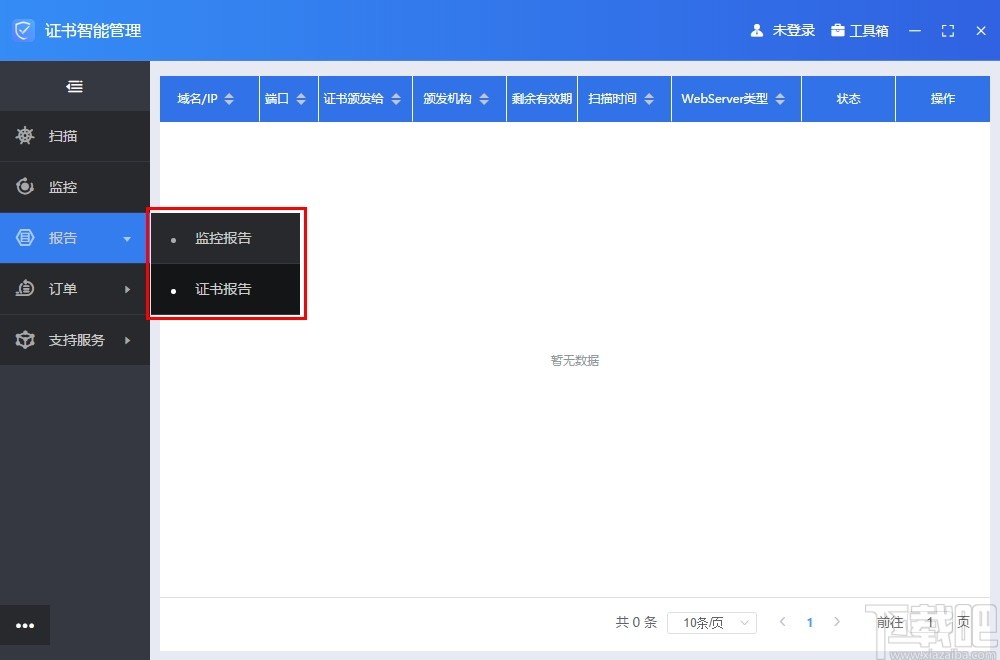Open the 10条/页 page size dropdown

point(711,622)
